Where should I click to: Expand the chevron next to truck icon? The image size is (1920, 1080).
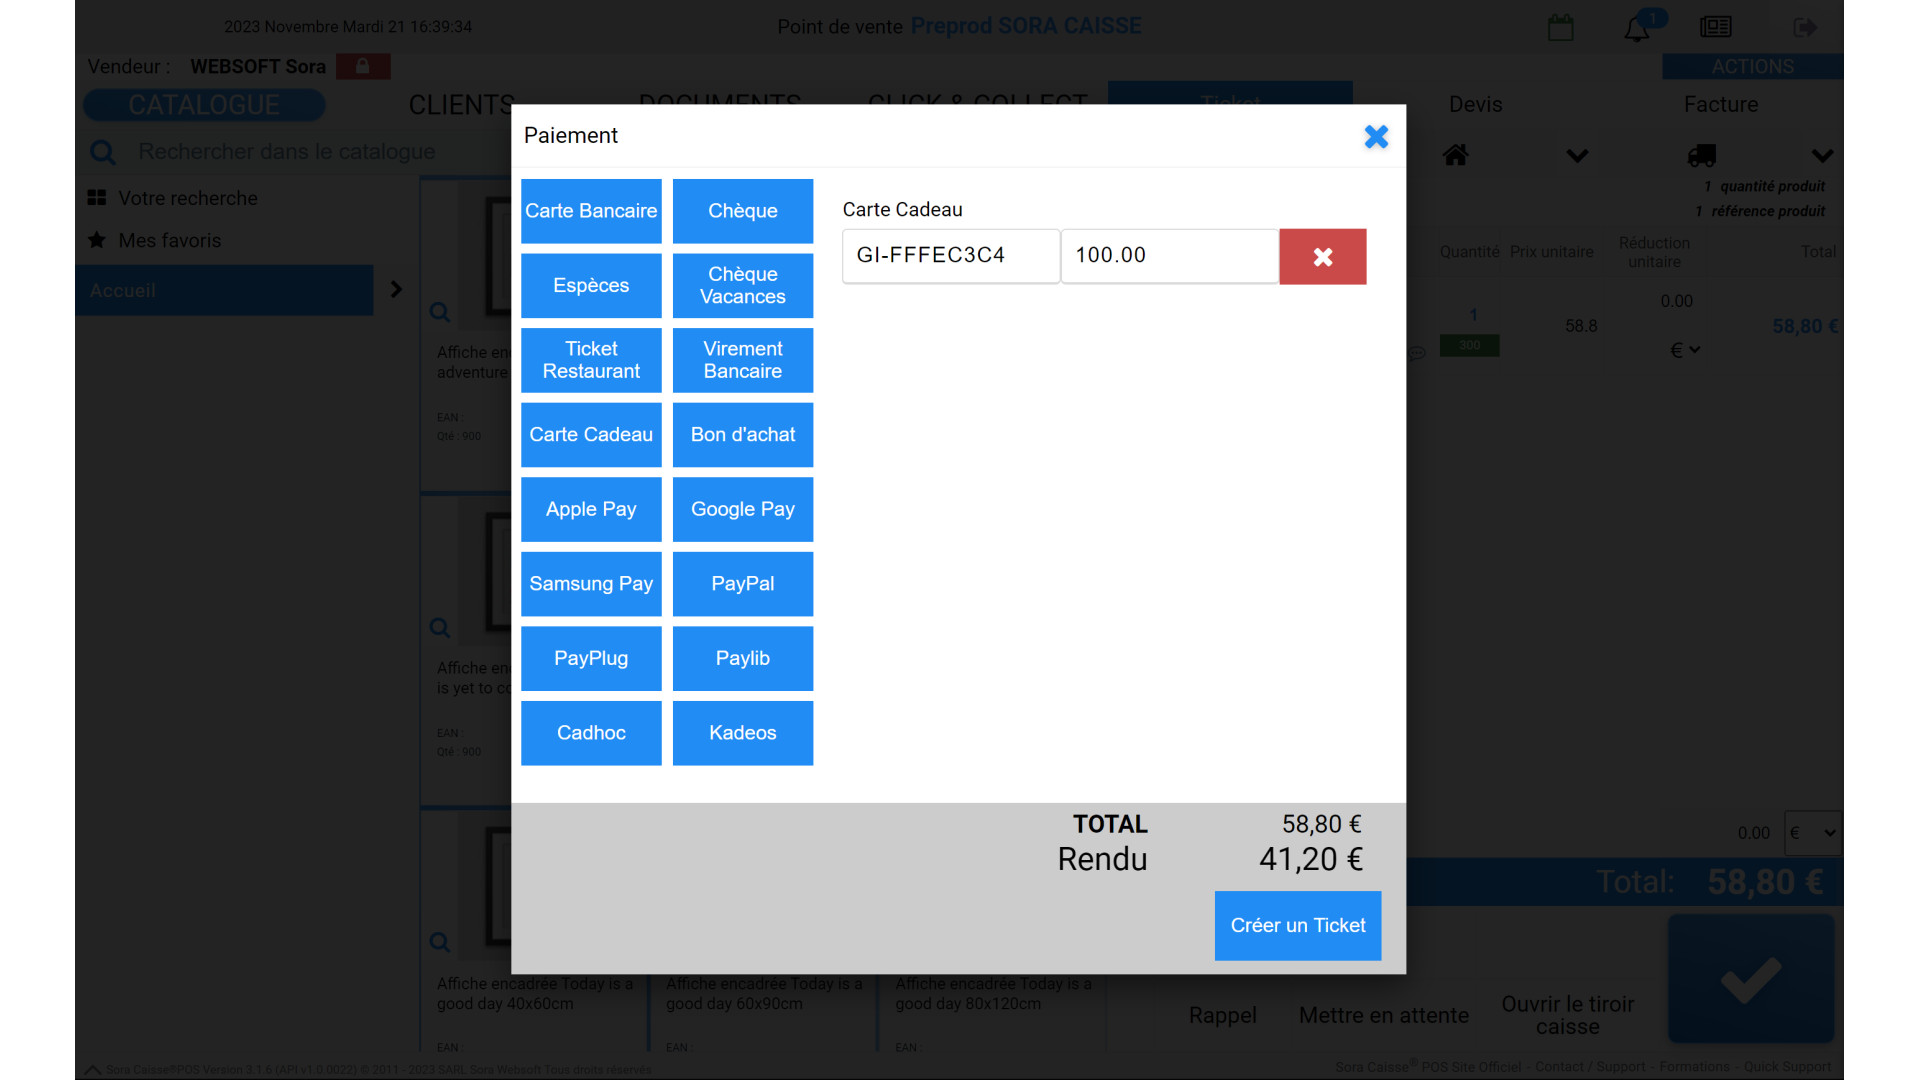1822,156
